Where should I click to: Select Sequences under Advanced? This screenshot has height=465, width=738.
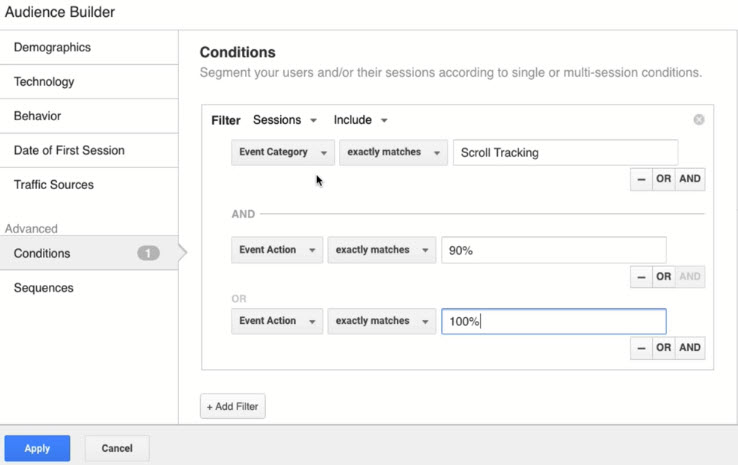point(89,288)
